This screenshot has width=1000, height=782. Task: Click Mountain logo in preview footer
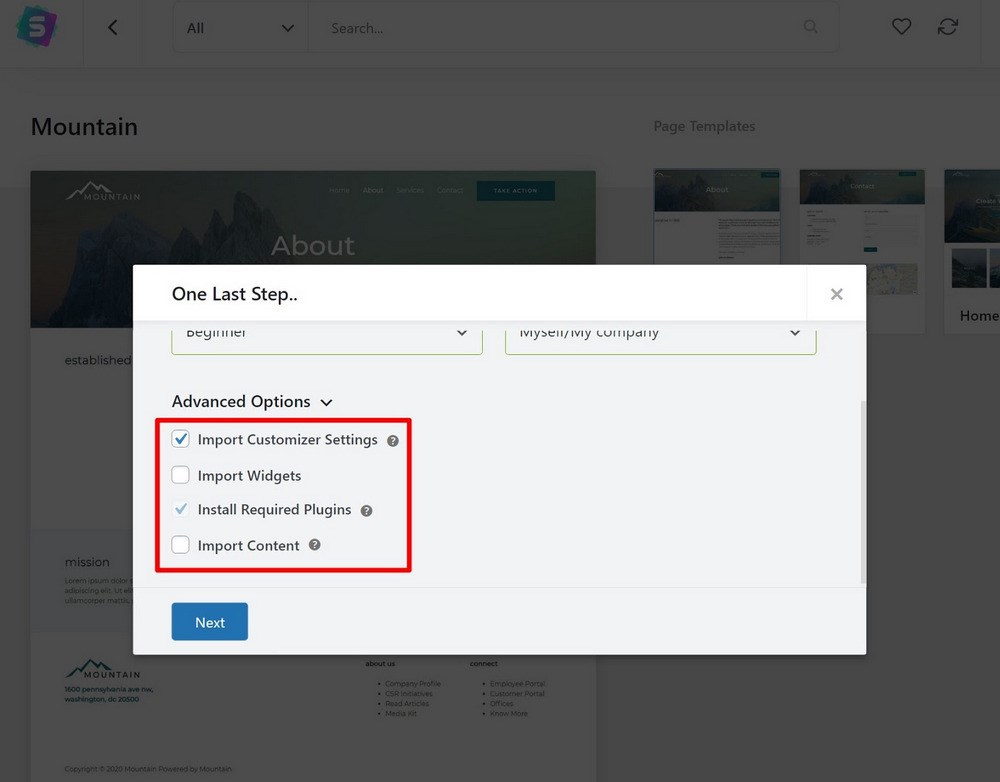coord(103,669)
